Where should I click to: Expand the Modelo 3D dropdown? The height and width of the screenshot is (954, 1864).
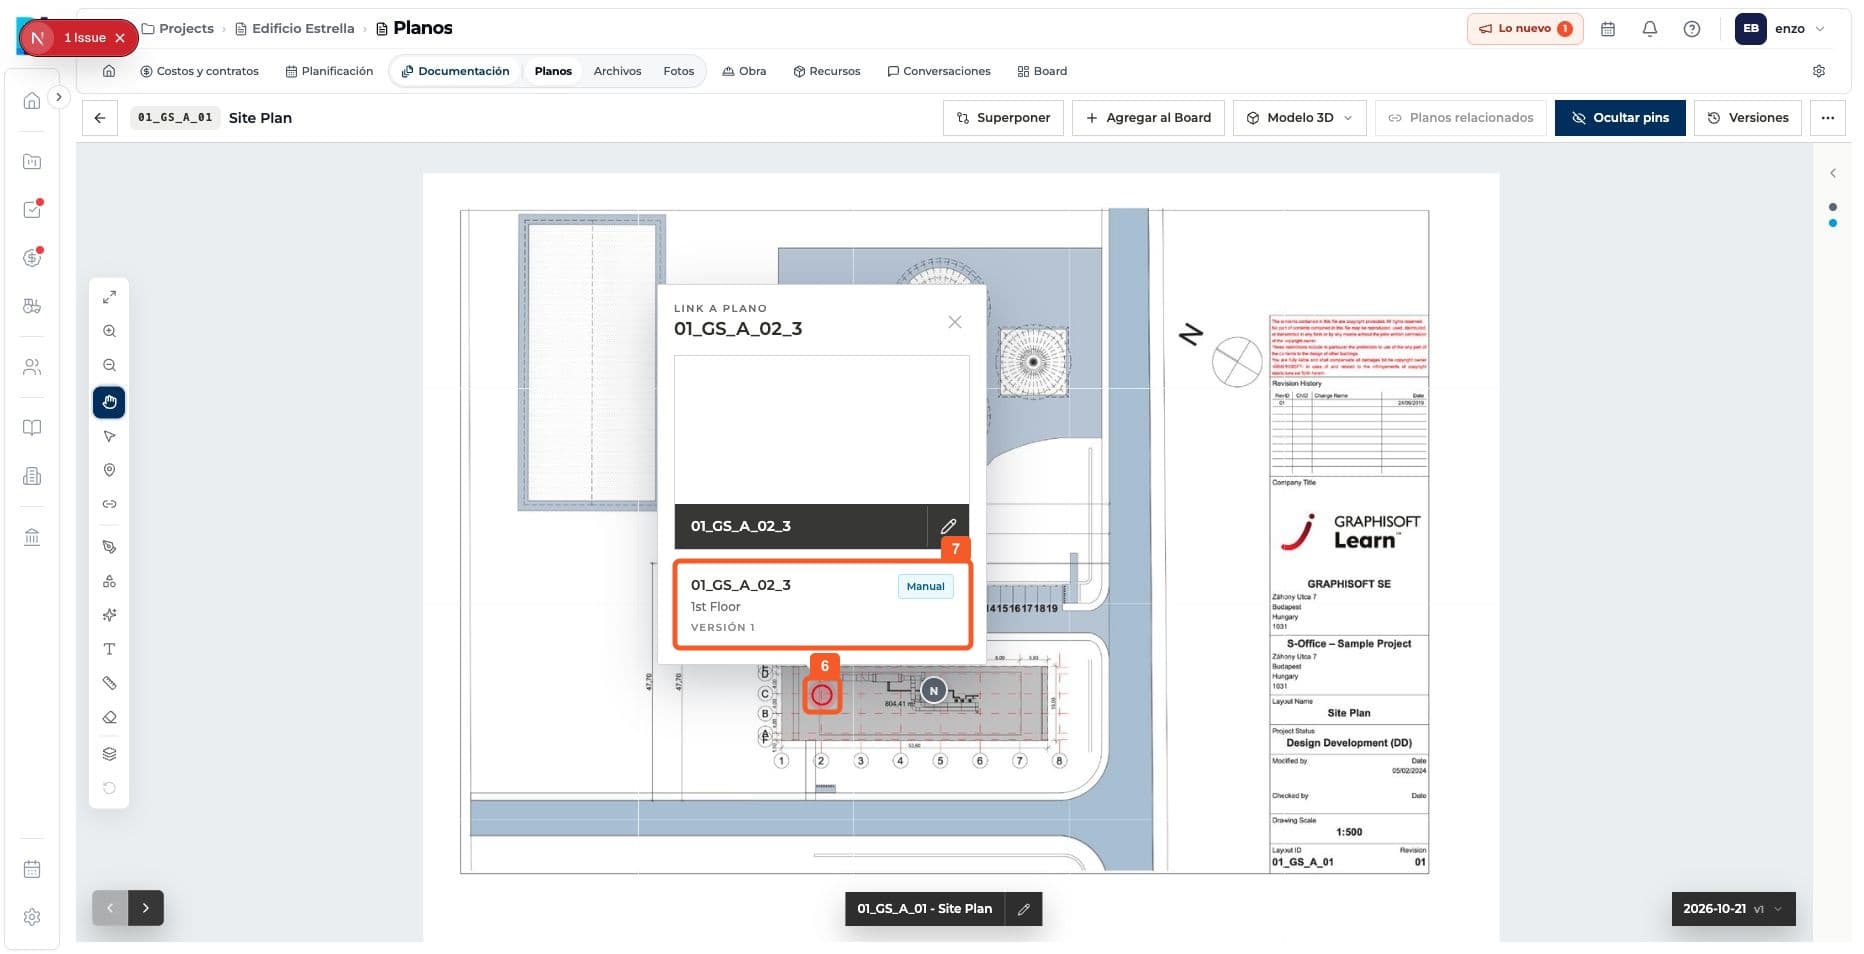(x=1300, y=118)
